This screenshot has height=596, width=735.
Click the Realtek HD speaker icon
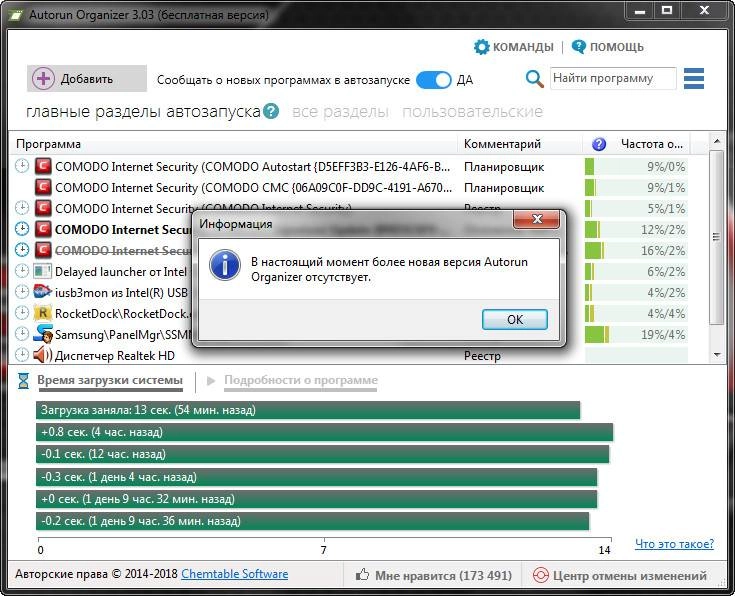43,355
